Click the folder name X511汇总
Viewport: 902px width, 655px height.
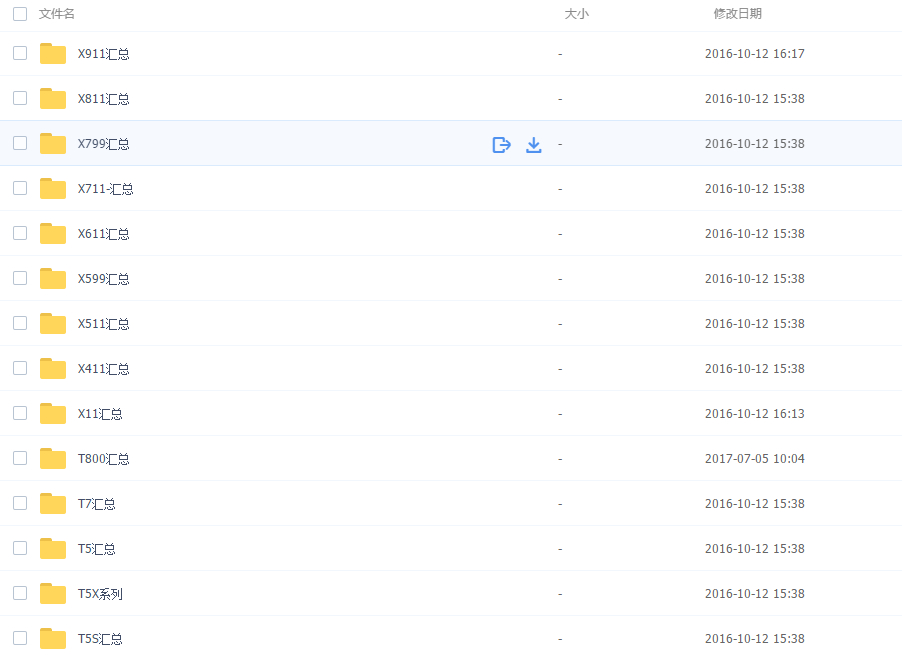[104, 324]
